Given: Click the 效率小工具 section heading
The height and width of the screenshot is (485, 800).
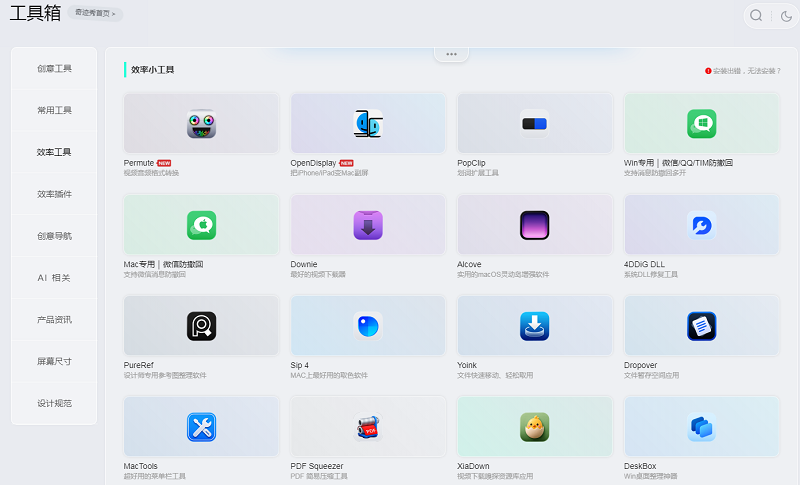Looking at the screenshot, I should click(x=153, y=70).
